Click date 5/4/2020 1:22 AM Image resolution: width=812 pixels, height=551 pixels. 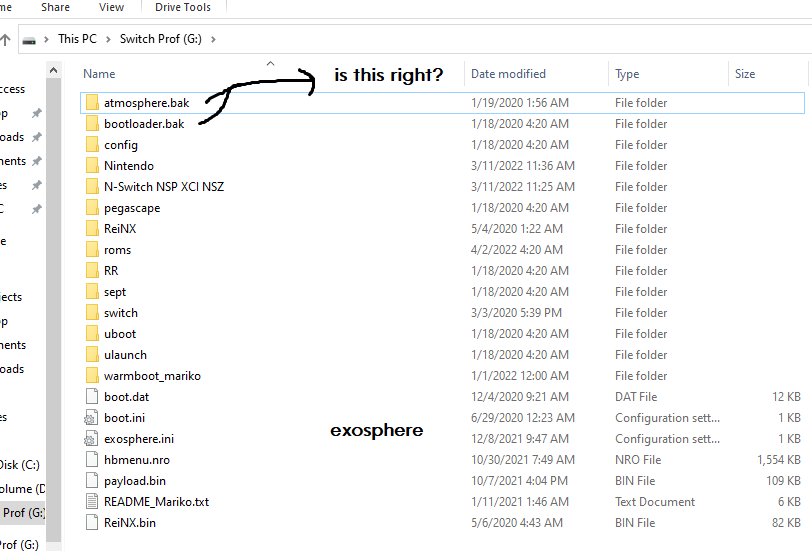(x=516, y=228)
